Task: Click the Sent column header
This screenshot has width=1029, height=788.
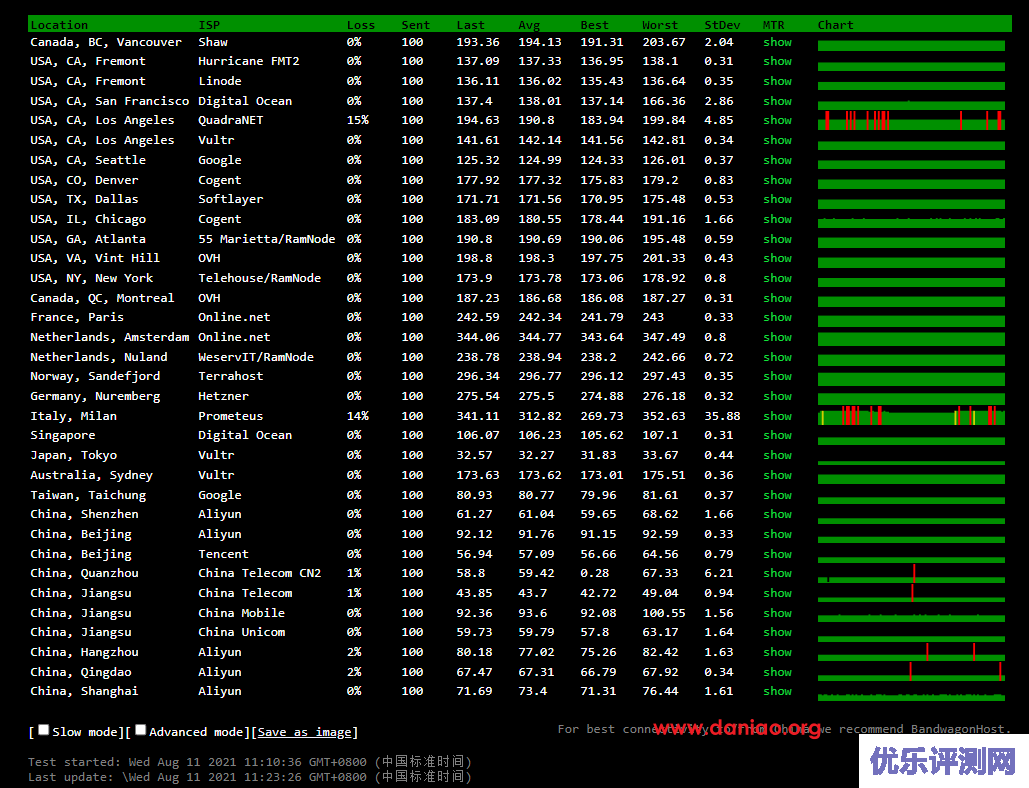Action: (415, 25)
